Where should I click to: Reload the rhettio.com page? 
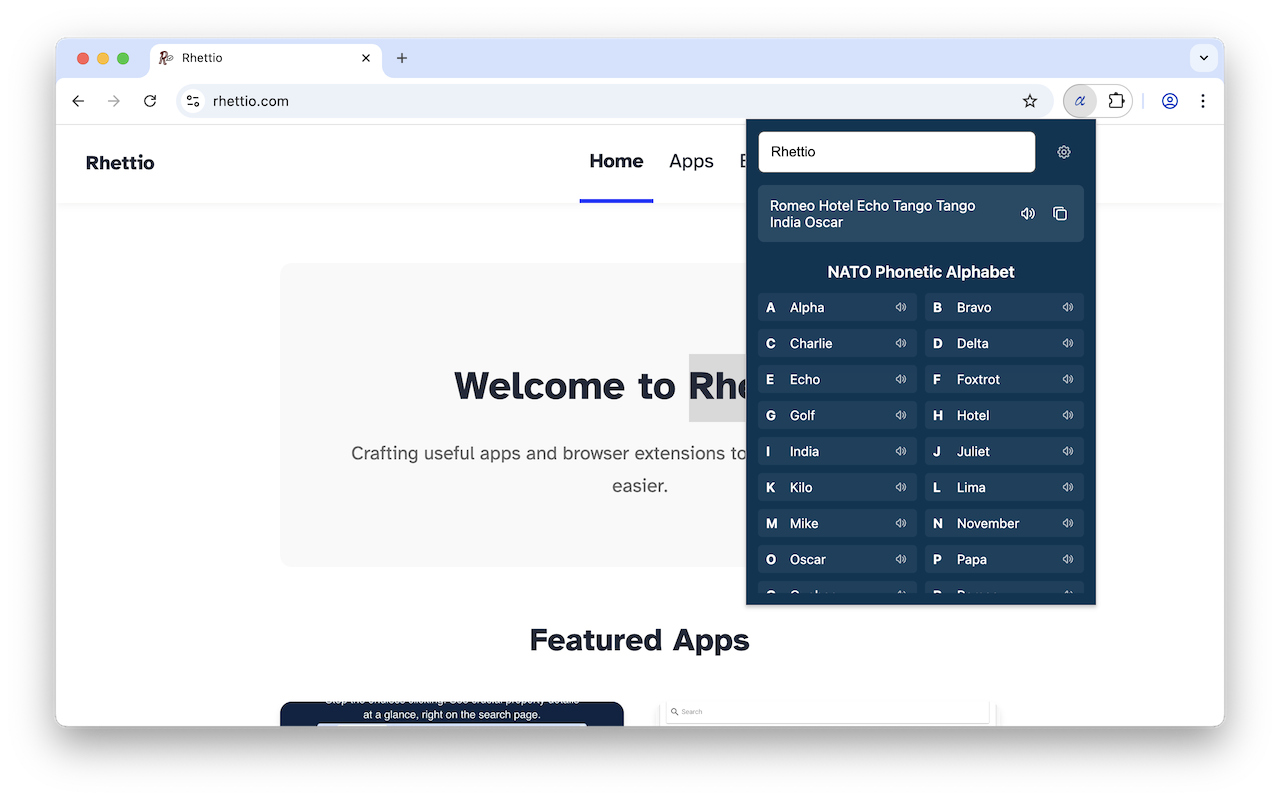pyautogui.click(x=150, y=101)
